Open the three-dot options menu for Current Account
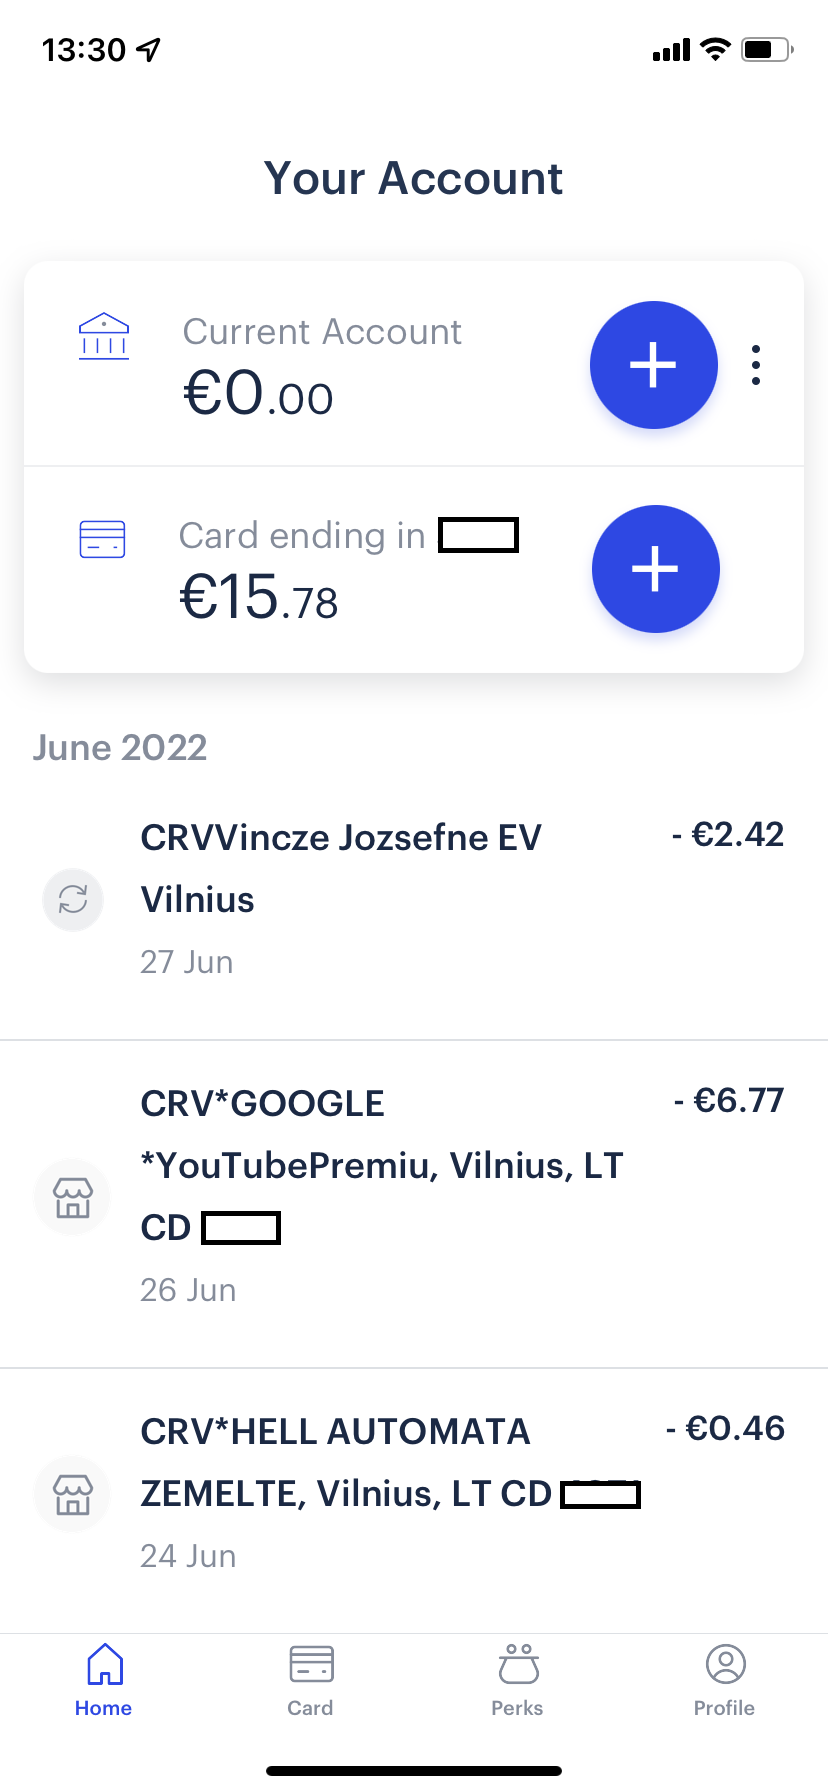828x1792 pixels. coord(756,365)
